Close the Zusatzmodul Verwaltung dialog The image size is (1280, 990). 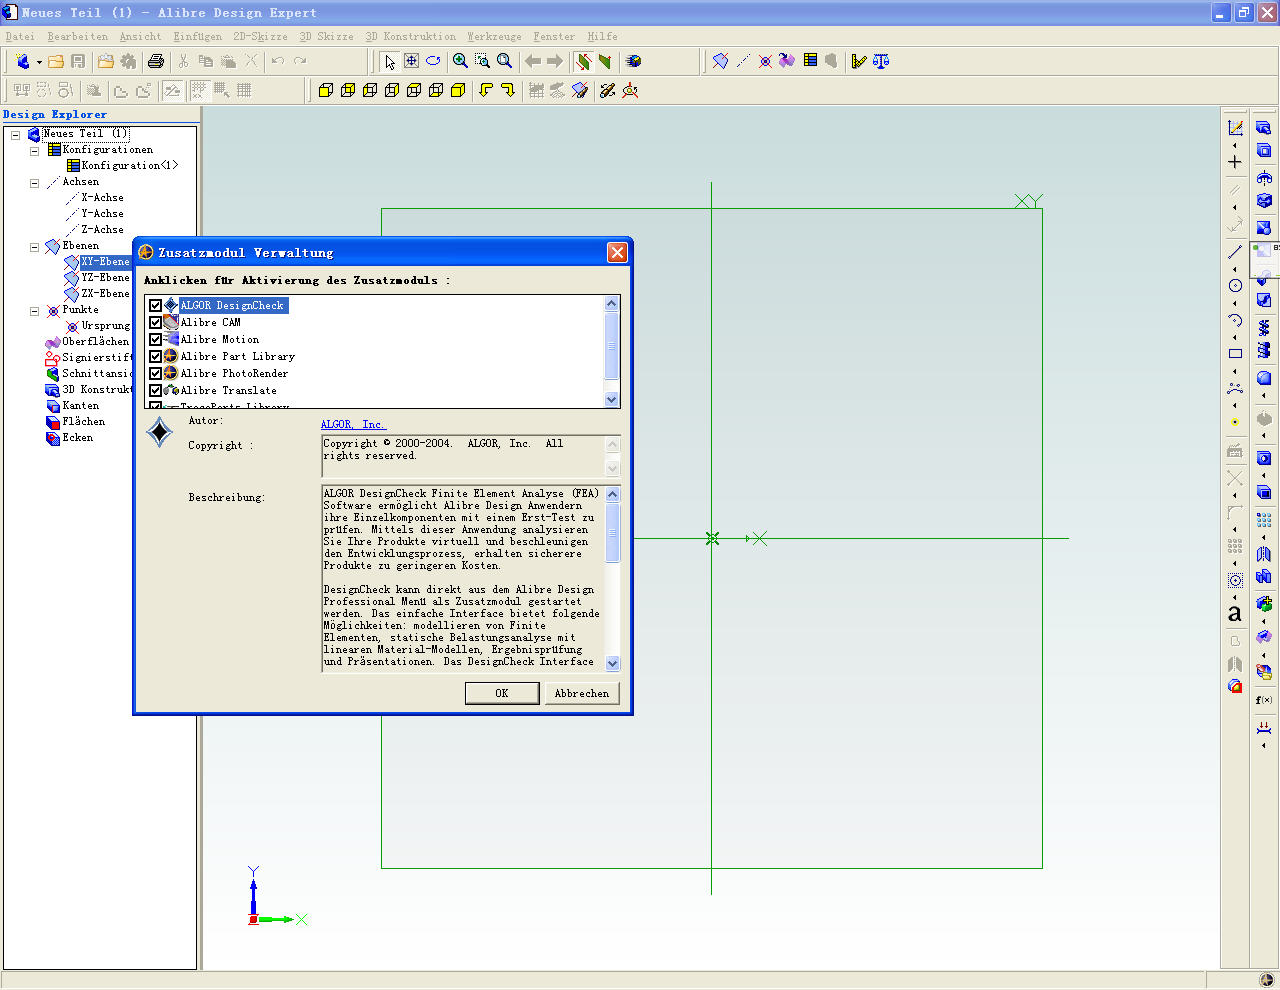[x=617, y=252]
